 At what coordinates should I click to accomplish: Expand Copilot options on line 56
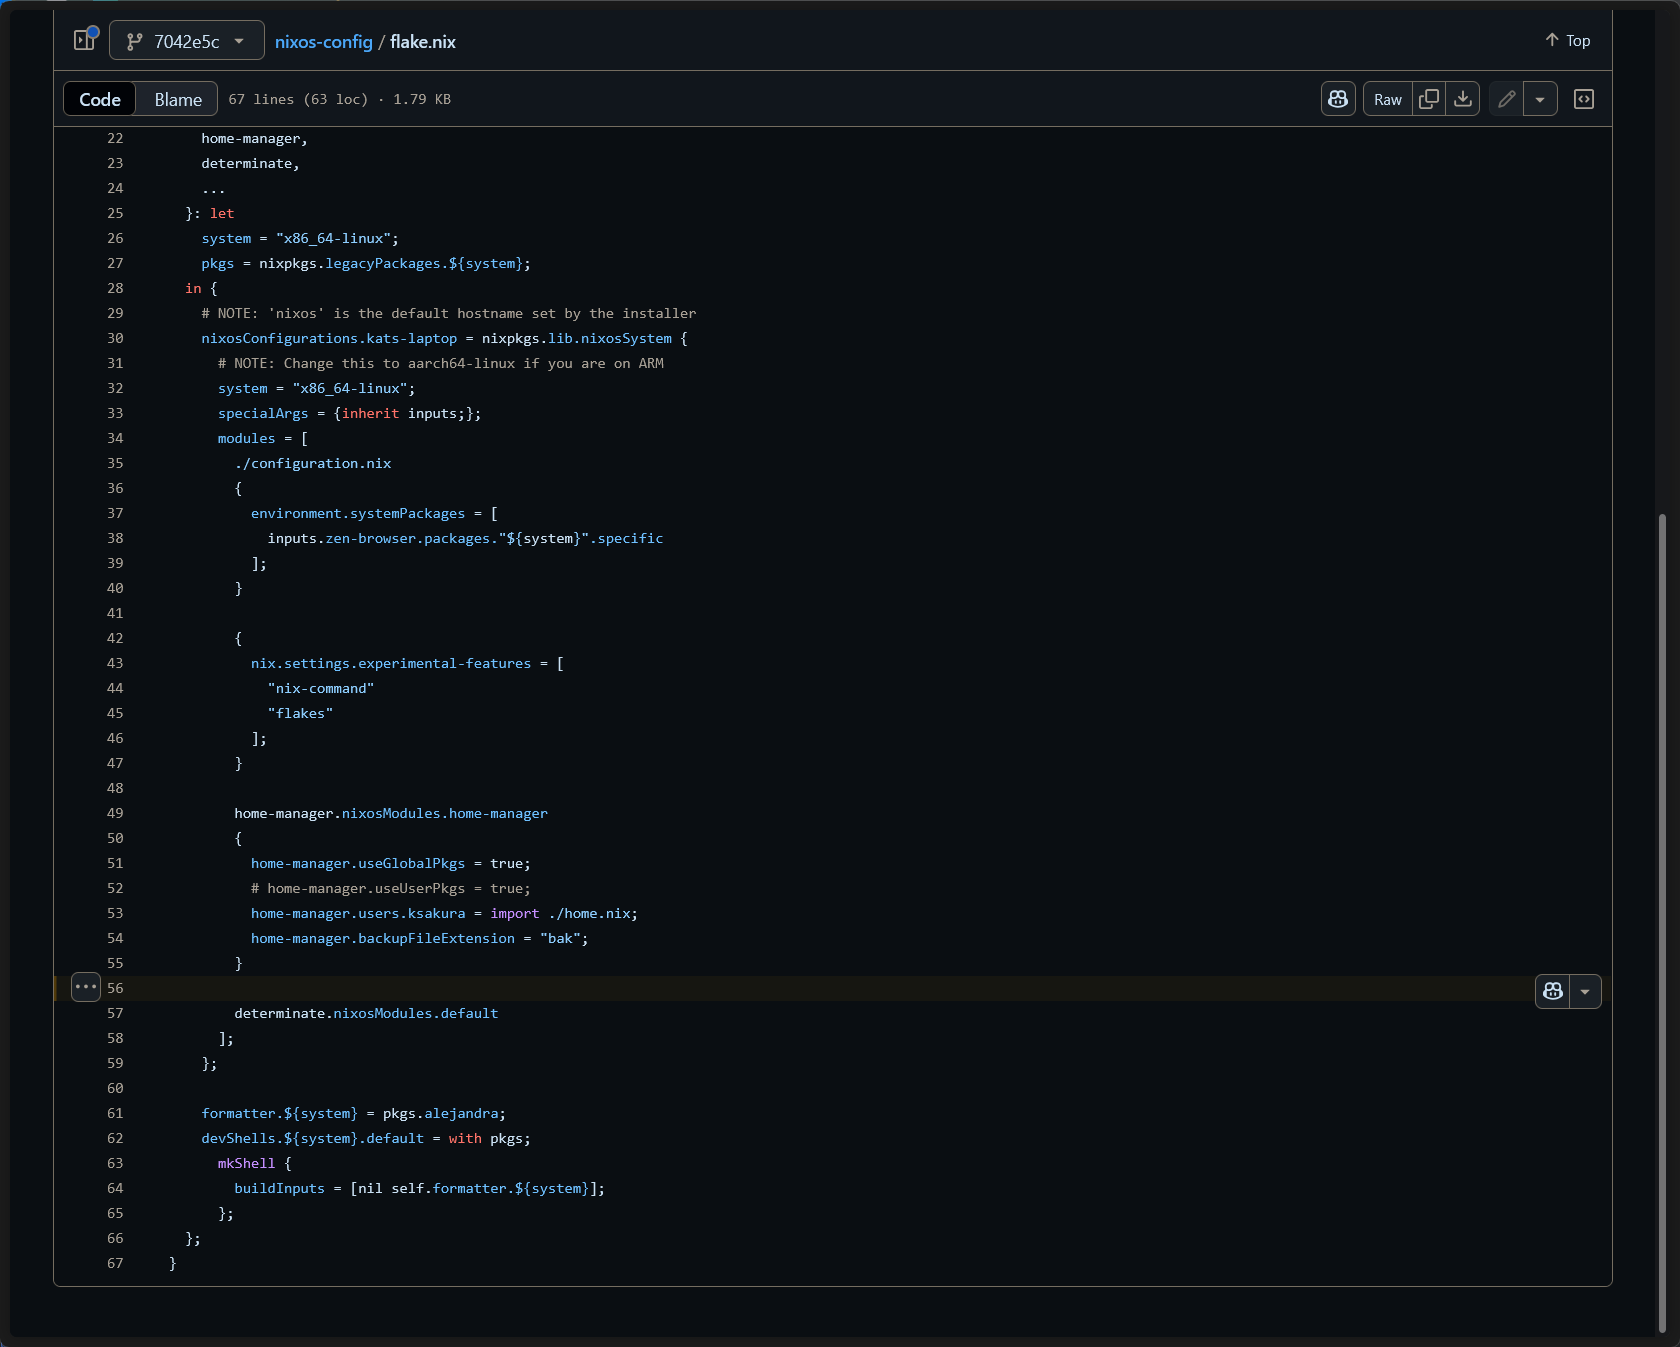pos(1585,991)
